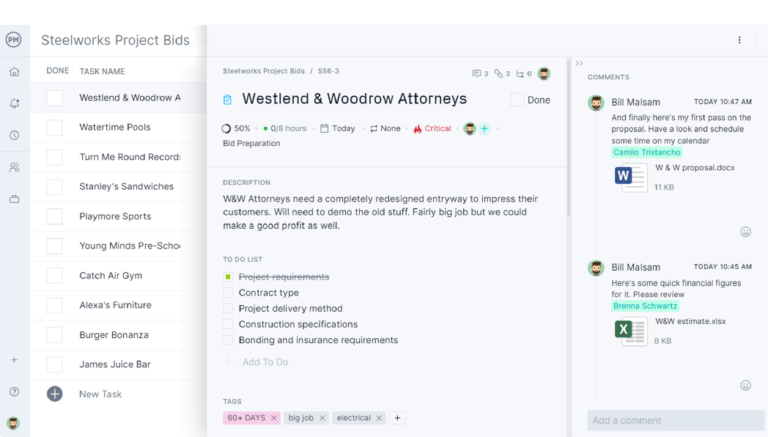
Task: Tick the done box for Watertime Pools
Action: [55, 128]
